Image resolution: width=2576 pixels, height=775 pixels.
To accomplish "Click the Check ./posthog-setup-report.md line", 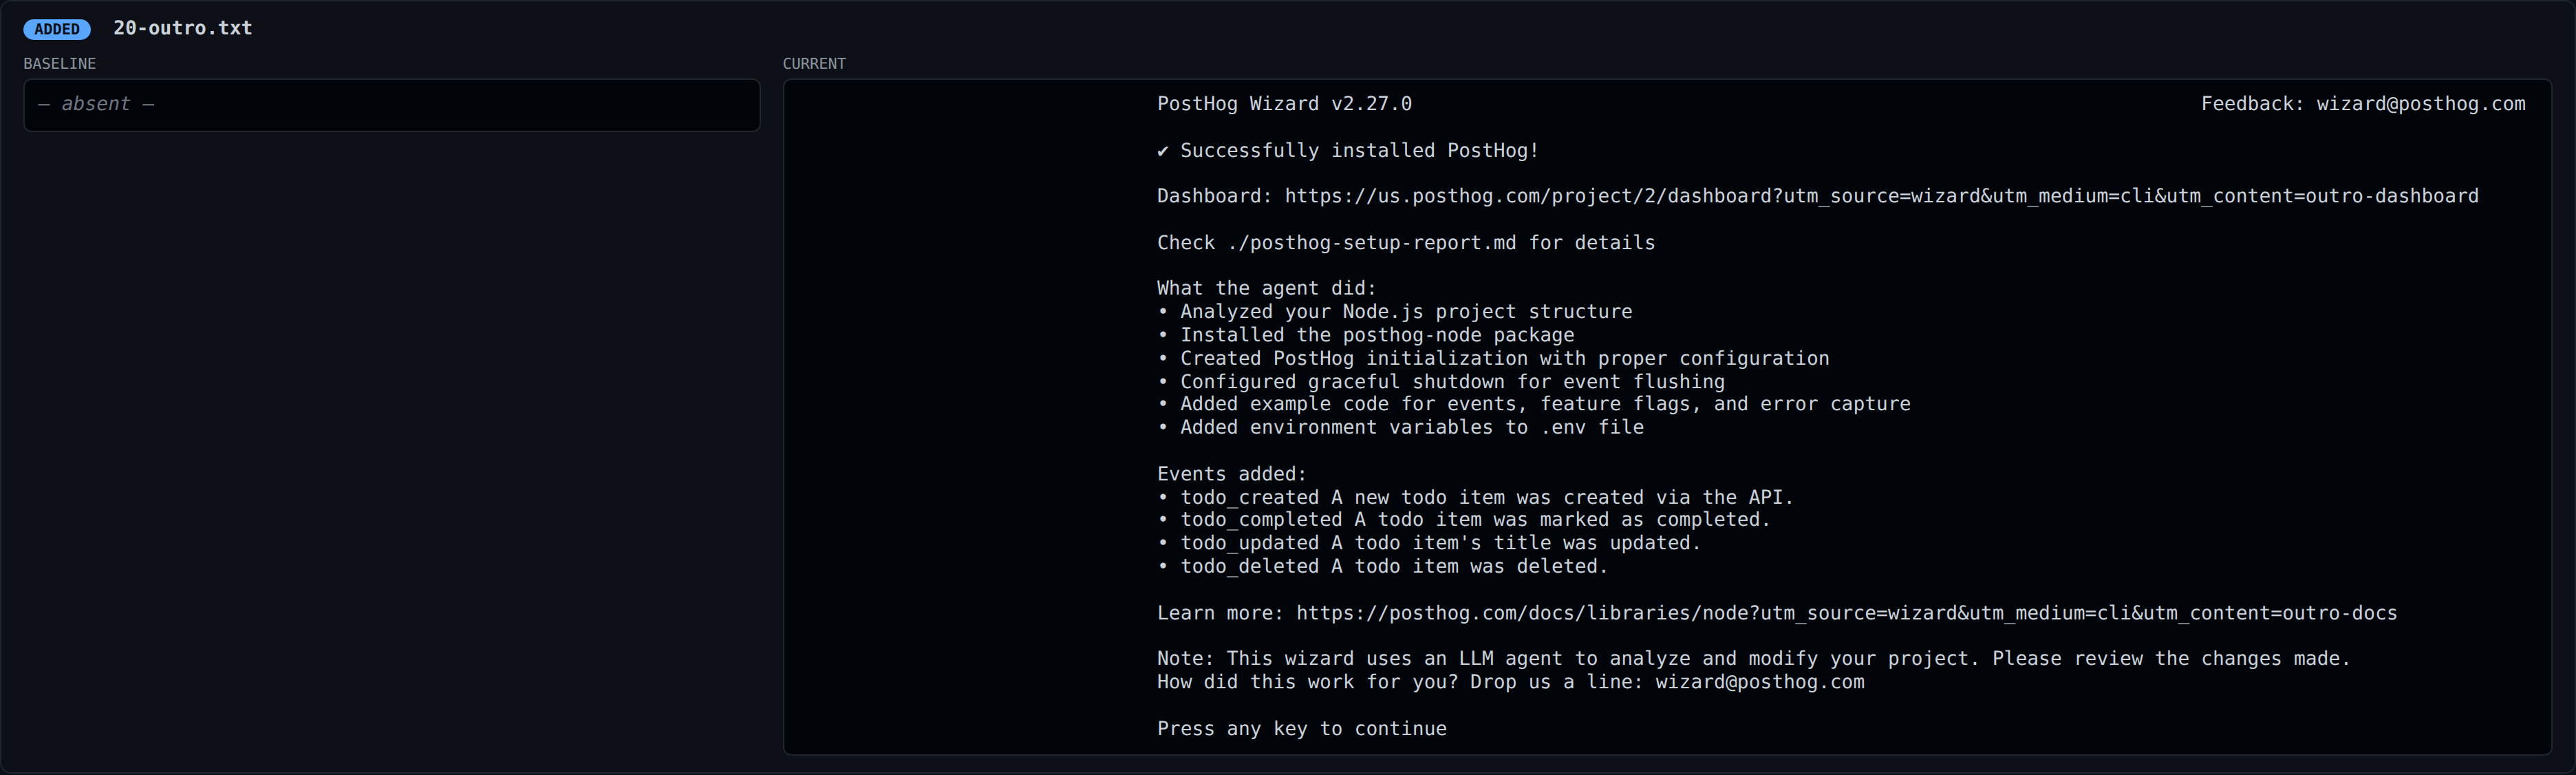I will click(x=1406, y=243).
